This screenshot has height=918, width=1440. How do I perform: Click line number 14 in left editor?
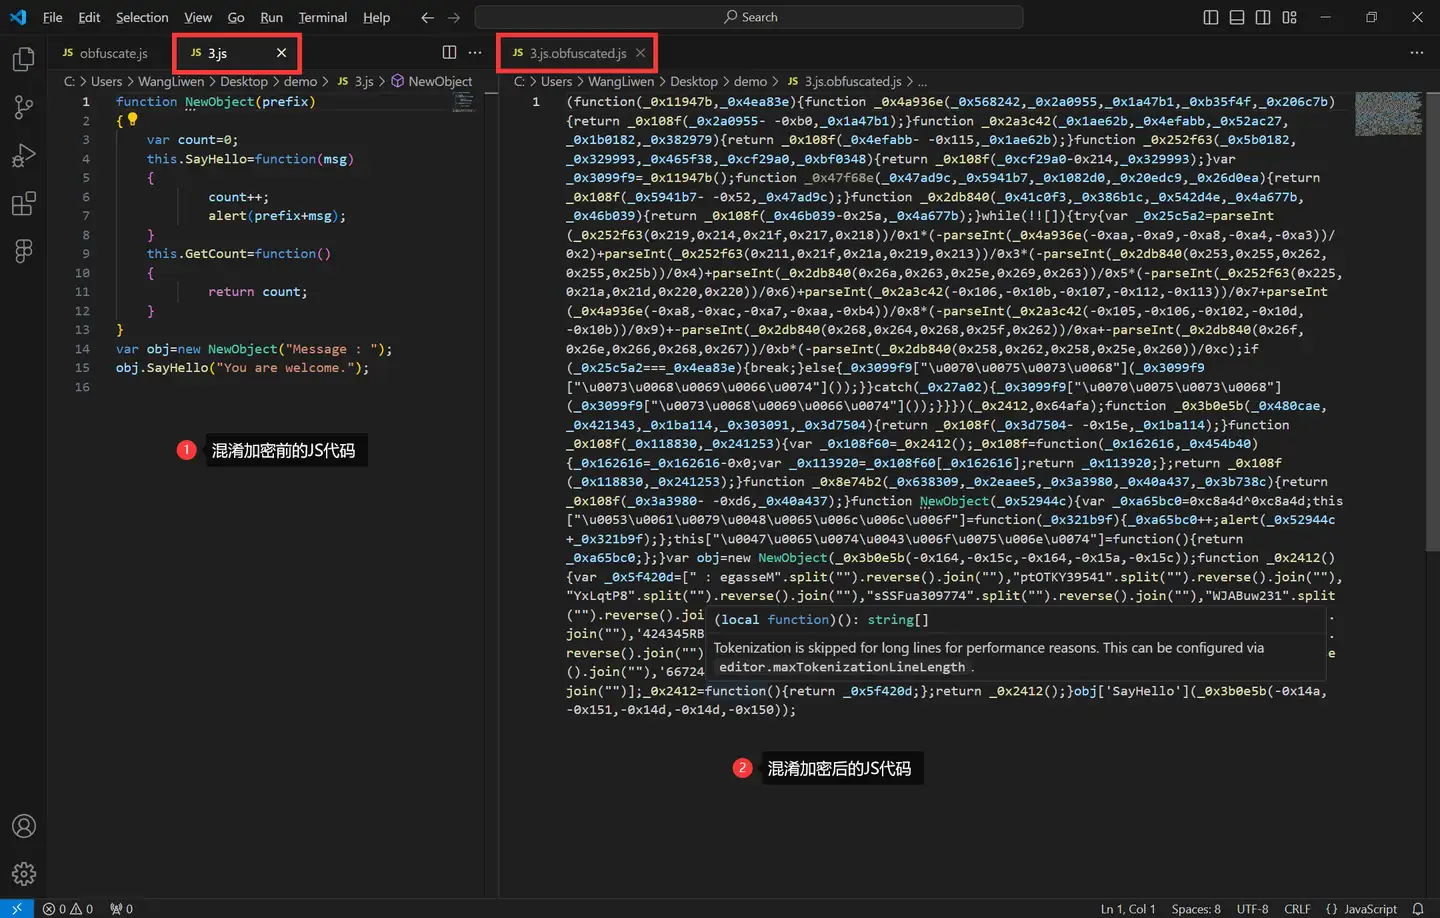click(x=82, y=349)
